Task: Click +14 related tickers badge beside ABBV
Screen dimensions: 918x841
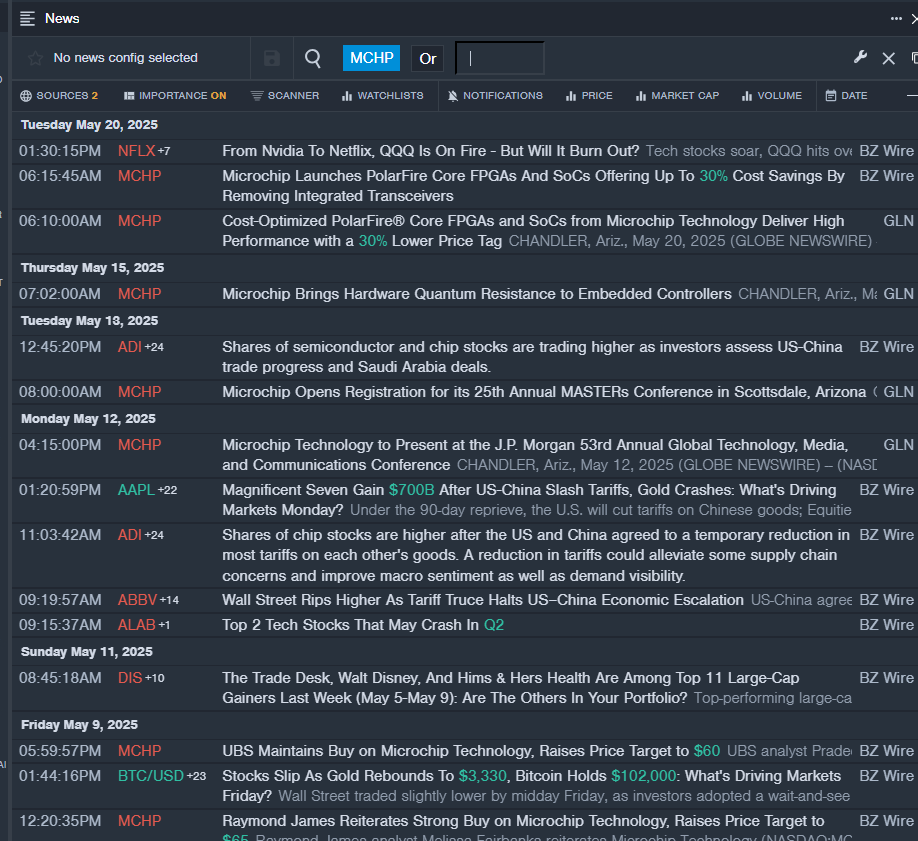Action: (x=169, y=600)
